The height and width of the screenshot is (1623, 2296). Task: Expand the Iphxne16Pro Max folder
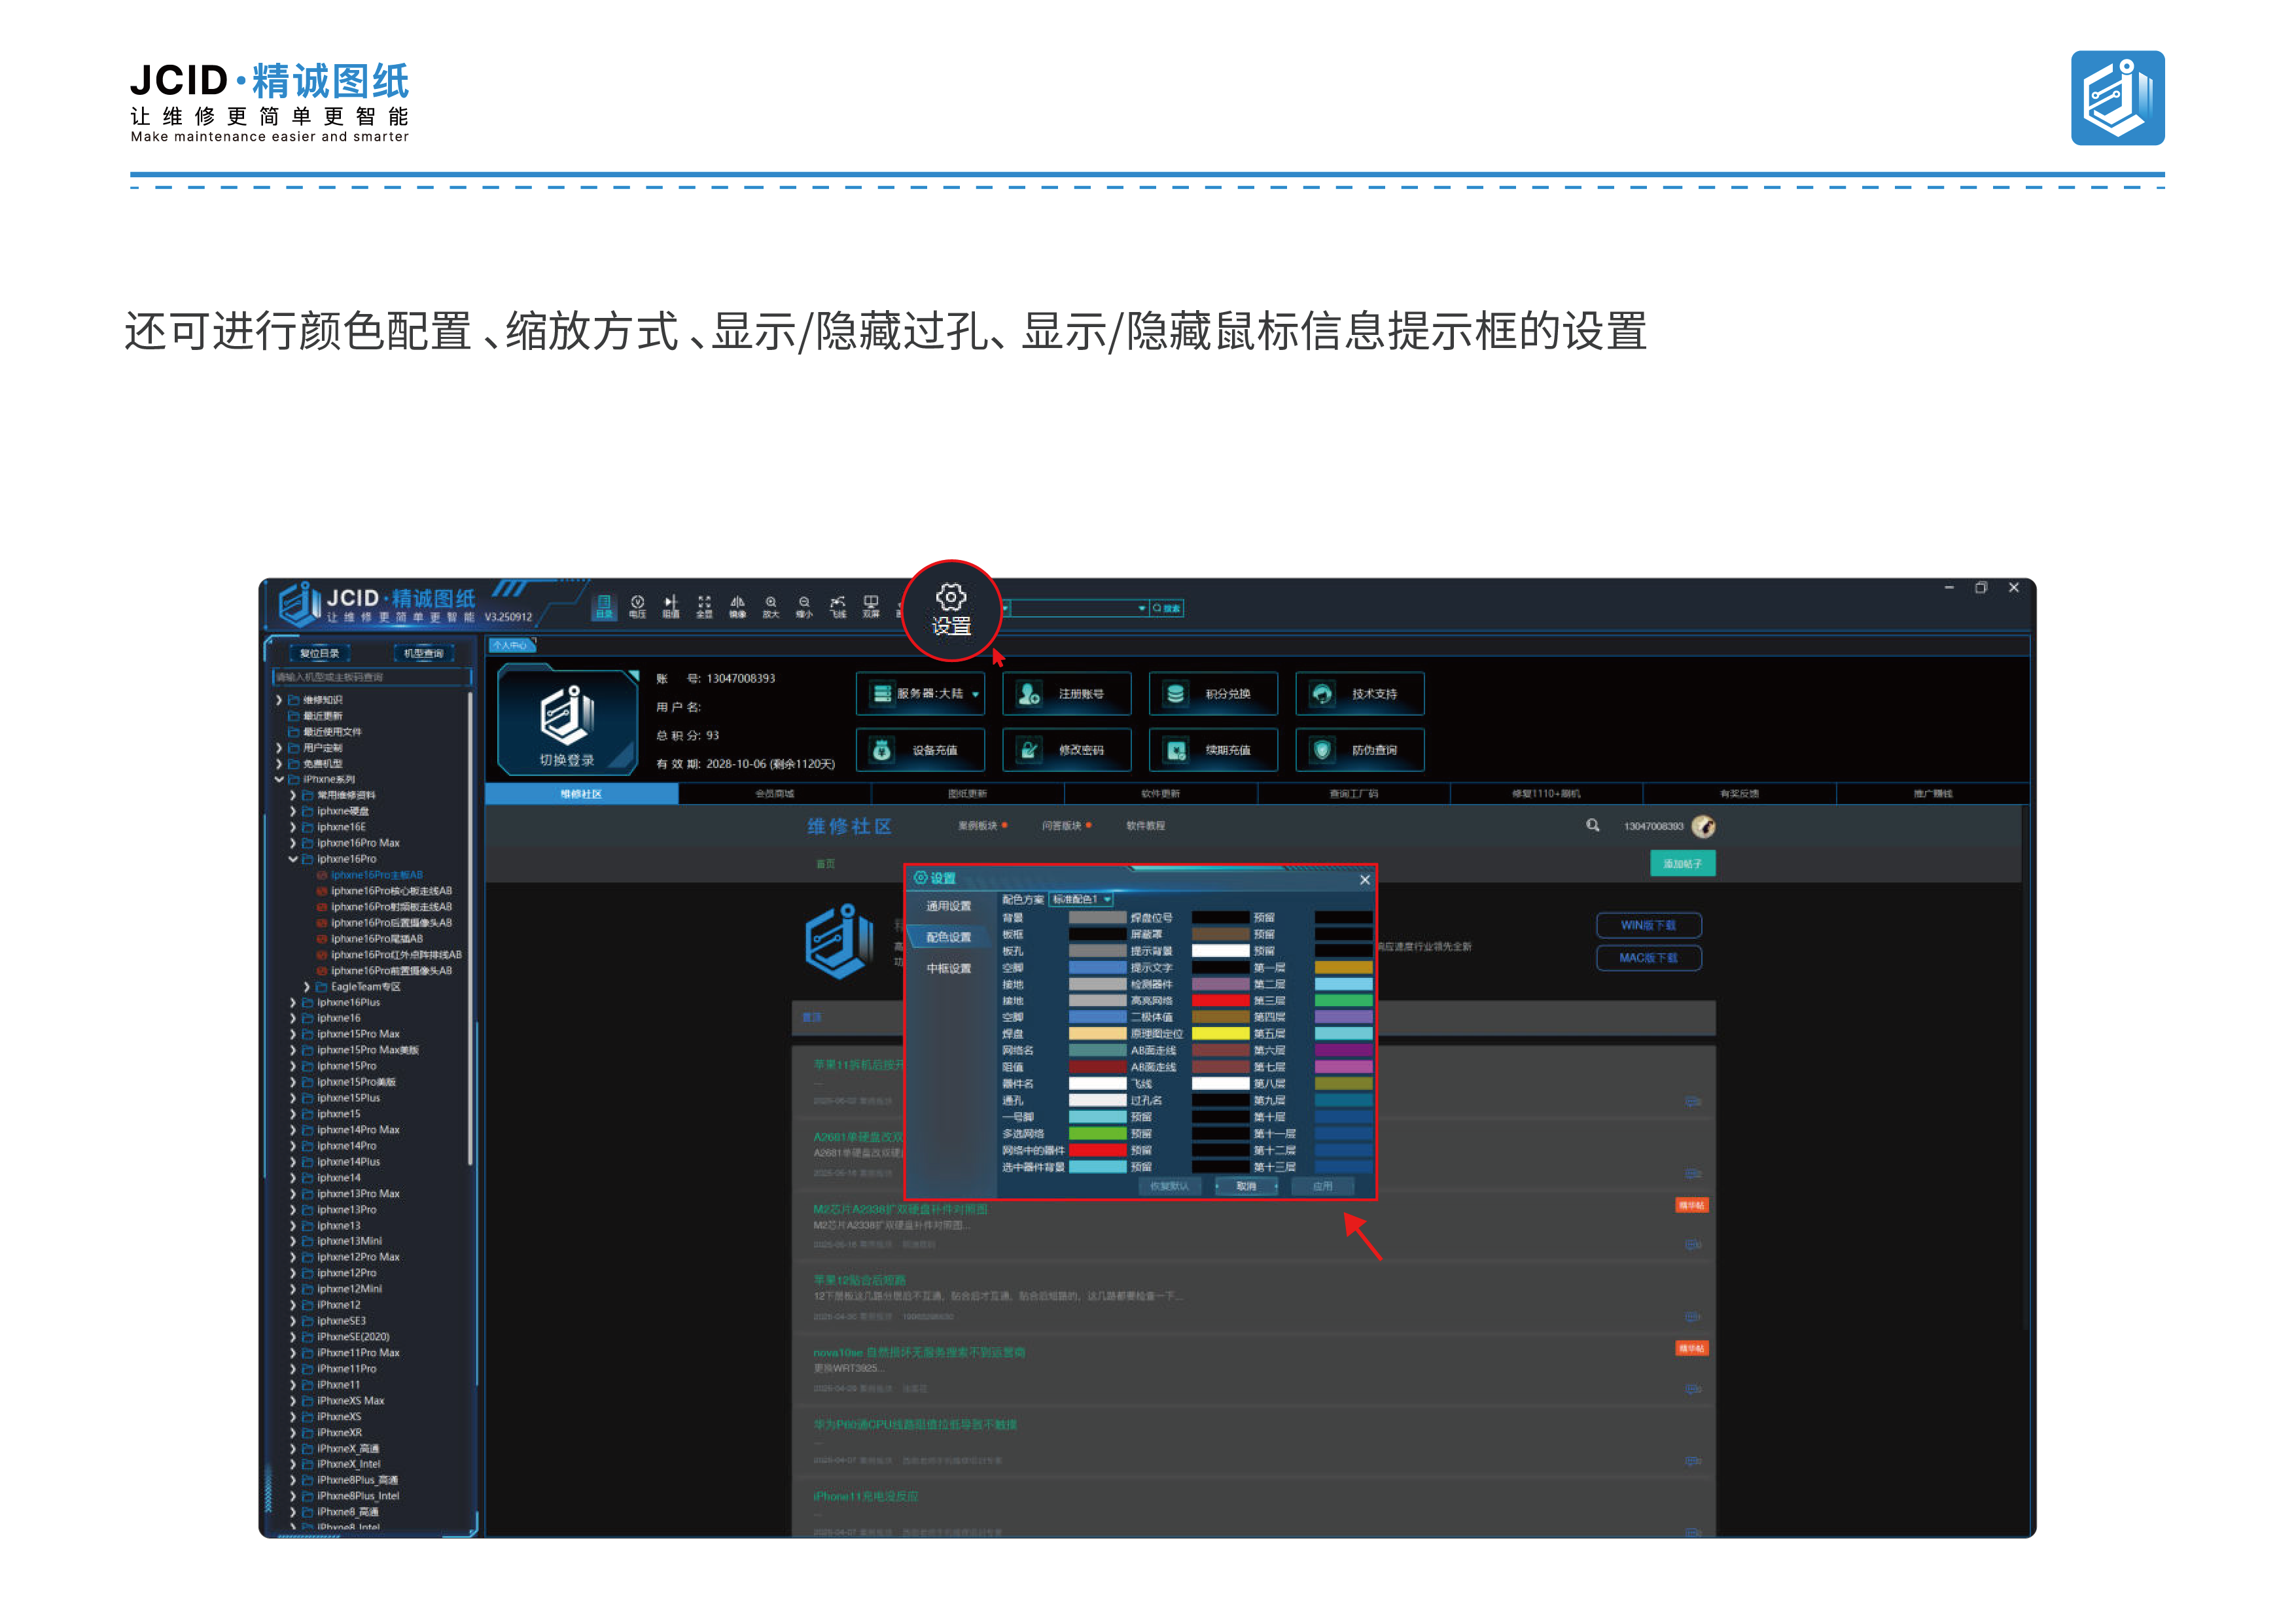point(293,843)
